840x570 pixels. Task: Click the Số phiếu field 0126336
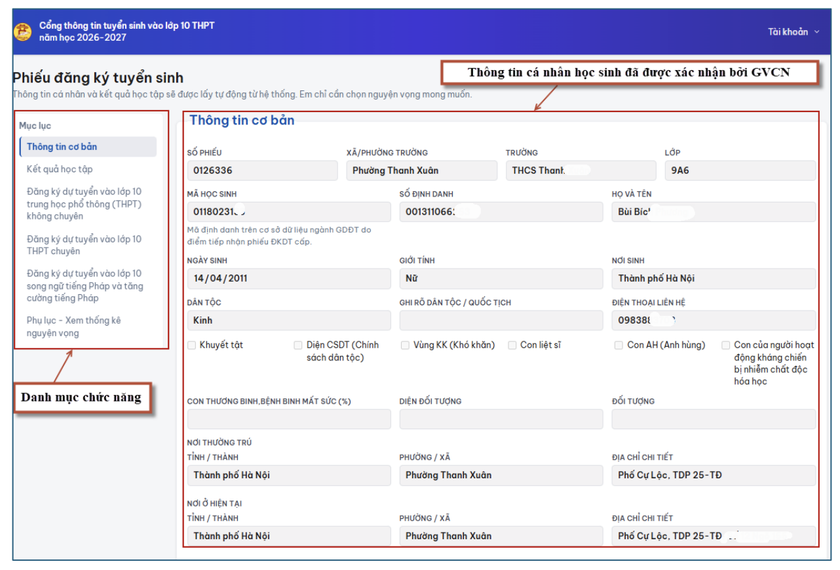(262, 171)
